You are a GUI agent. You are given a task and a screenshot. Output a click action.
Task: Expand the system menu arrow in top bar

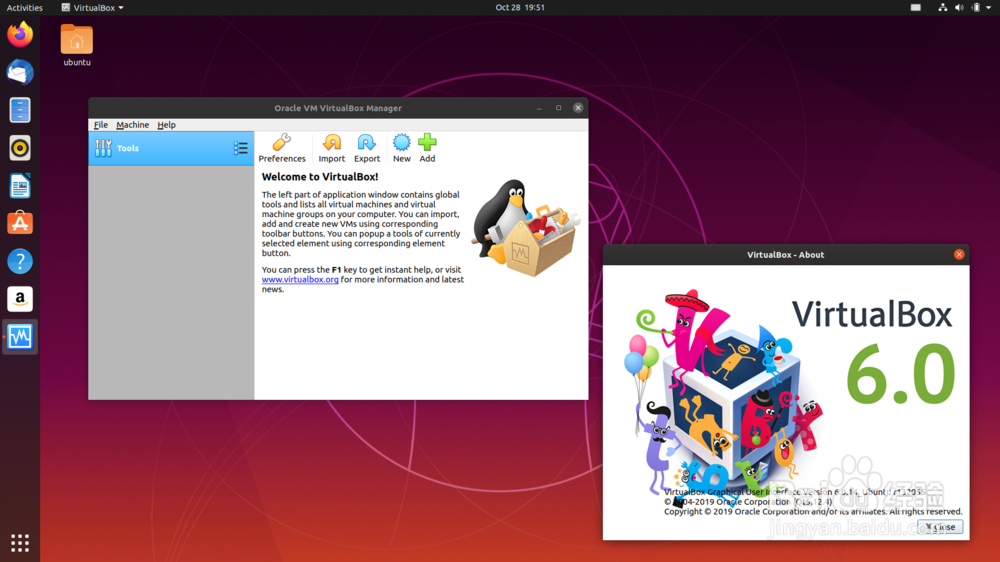(989, 8)
